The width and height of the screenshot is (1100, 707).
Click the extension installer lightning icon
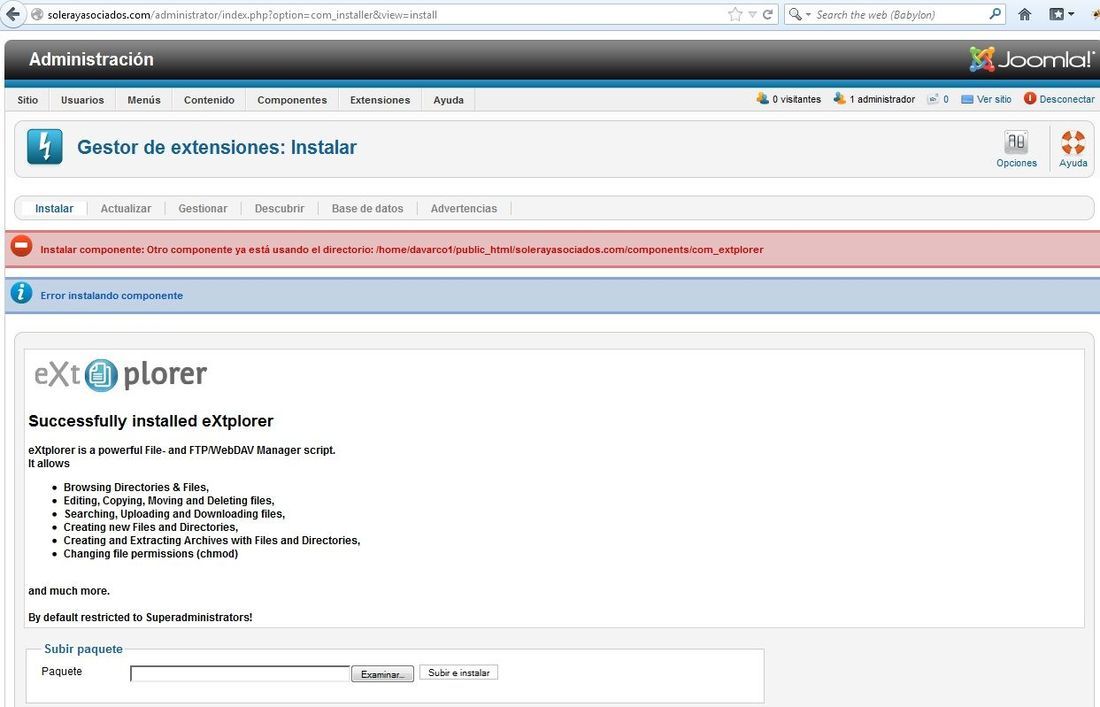click(x=45, y=147)
